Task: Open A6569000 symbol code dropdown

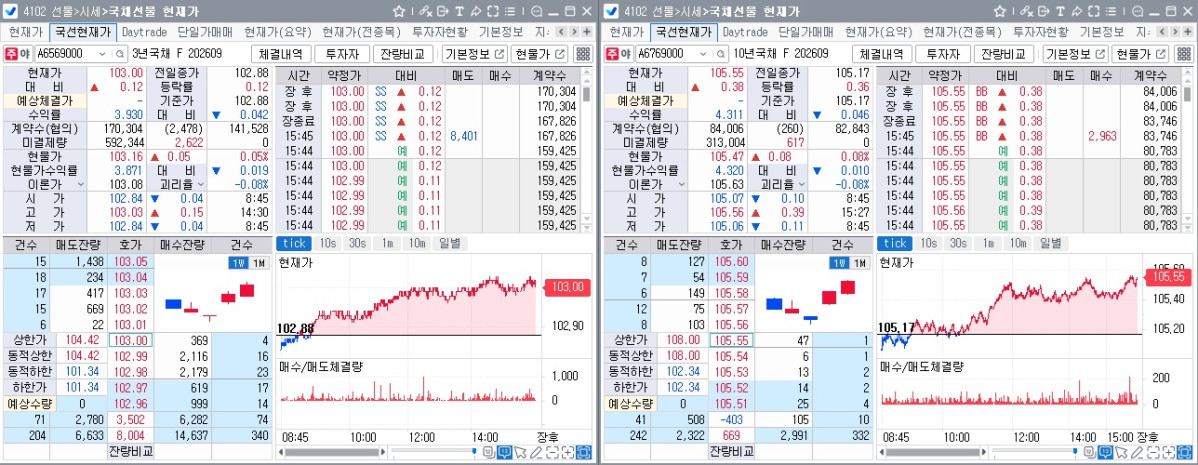Action: (x=102, y=54)
